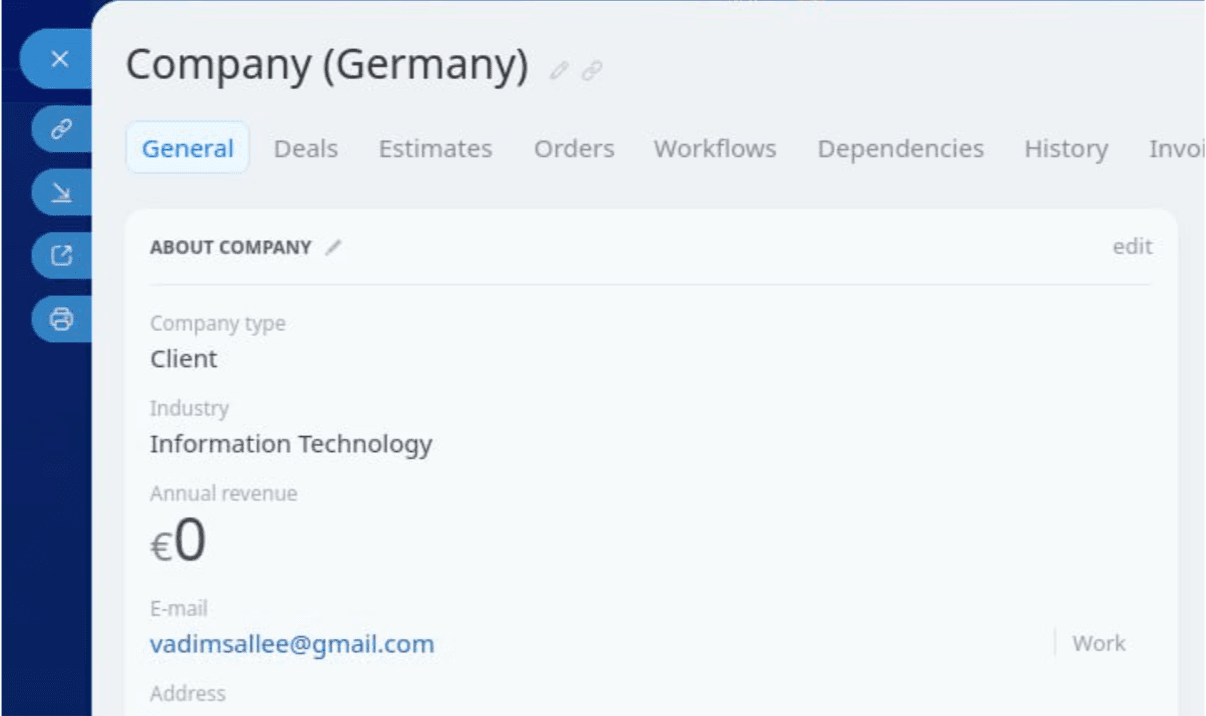1206x716 pixels.
Task: Click the edit link on the About Company card
Action: point(1132,246)
